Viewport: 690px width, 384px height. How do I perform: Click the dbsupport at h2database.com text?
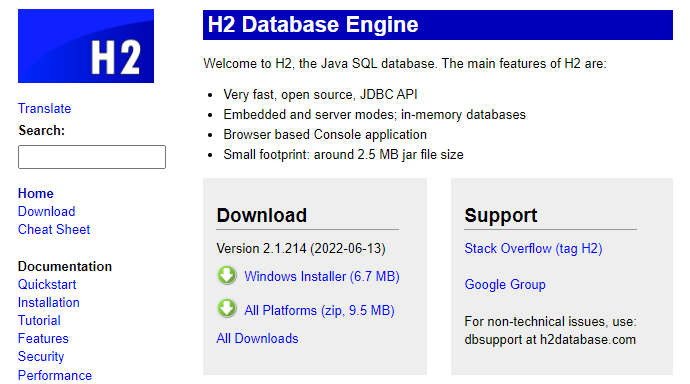tap(550, 340)
